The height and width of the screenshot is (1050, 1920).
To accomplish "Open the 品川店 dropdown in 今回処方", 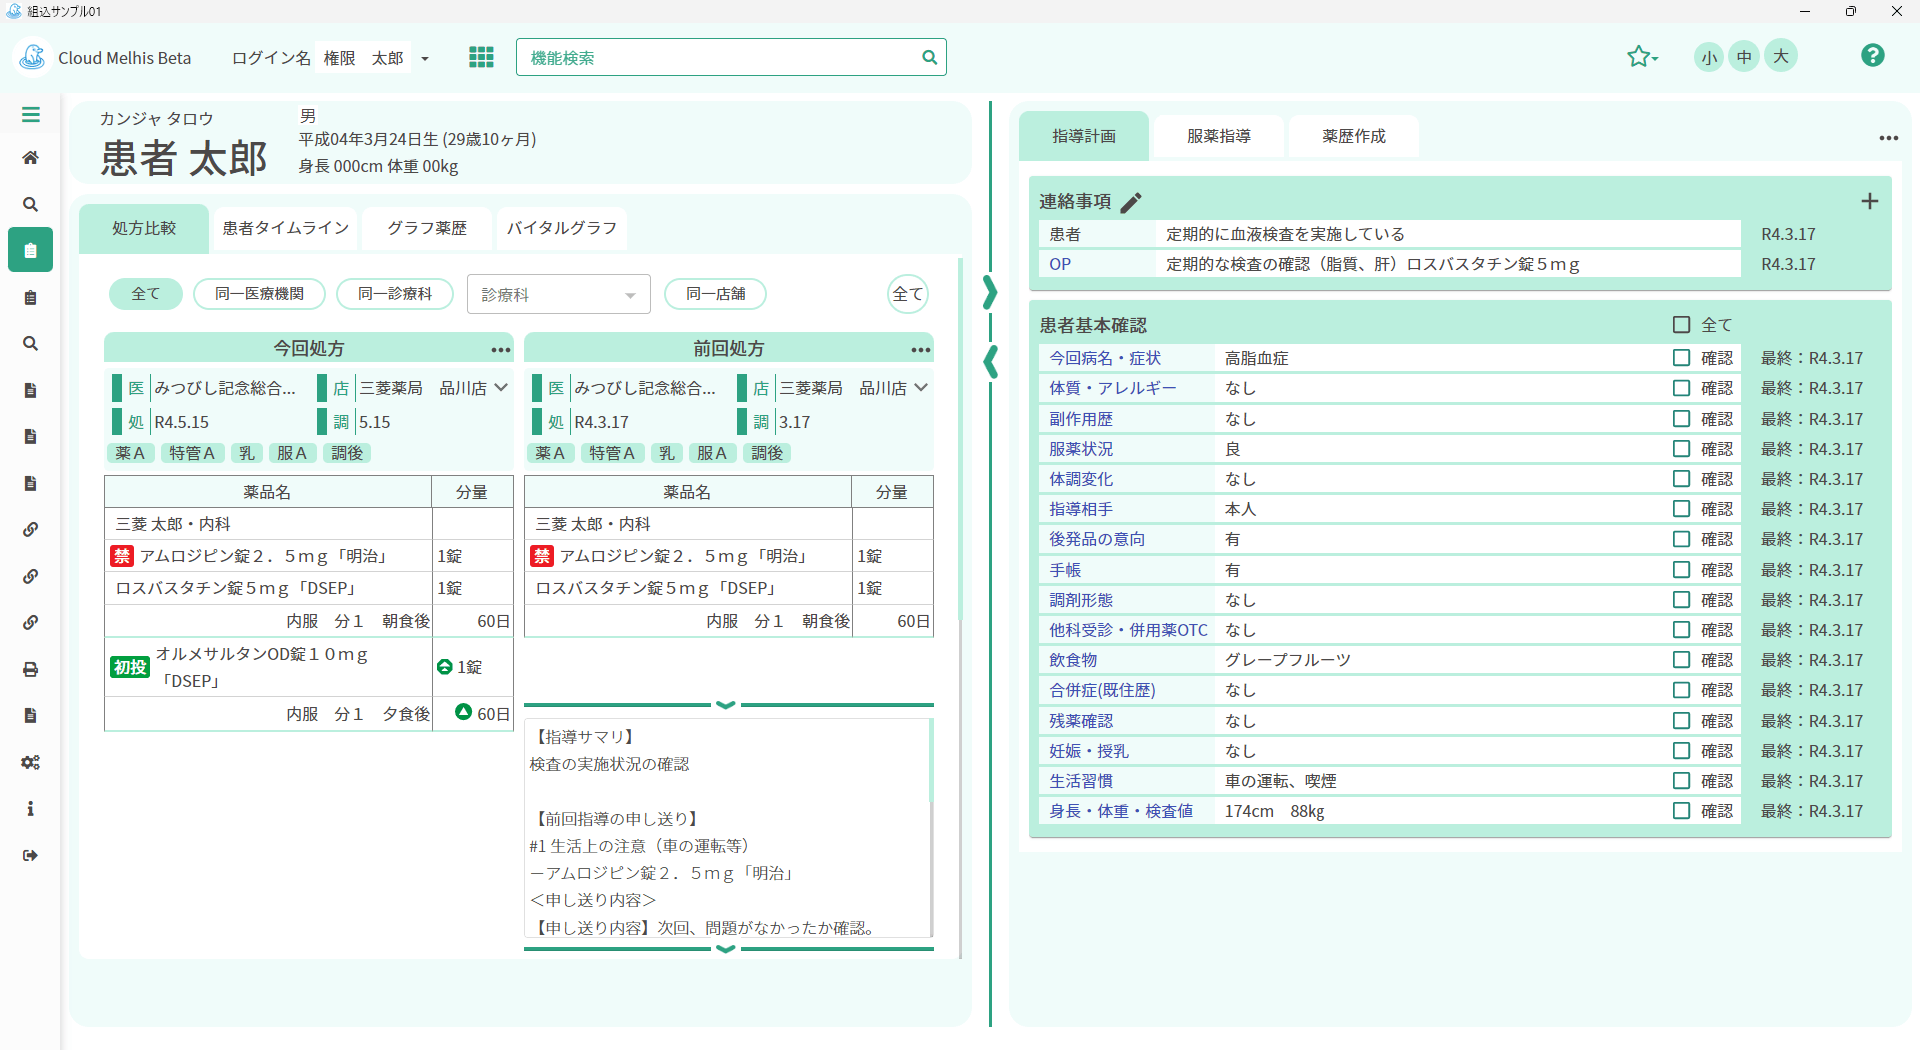I will pos(502,388).
